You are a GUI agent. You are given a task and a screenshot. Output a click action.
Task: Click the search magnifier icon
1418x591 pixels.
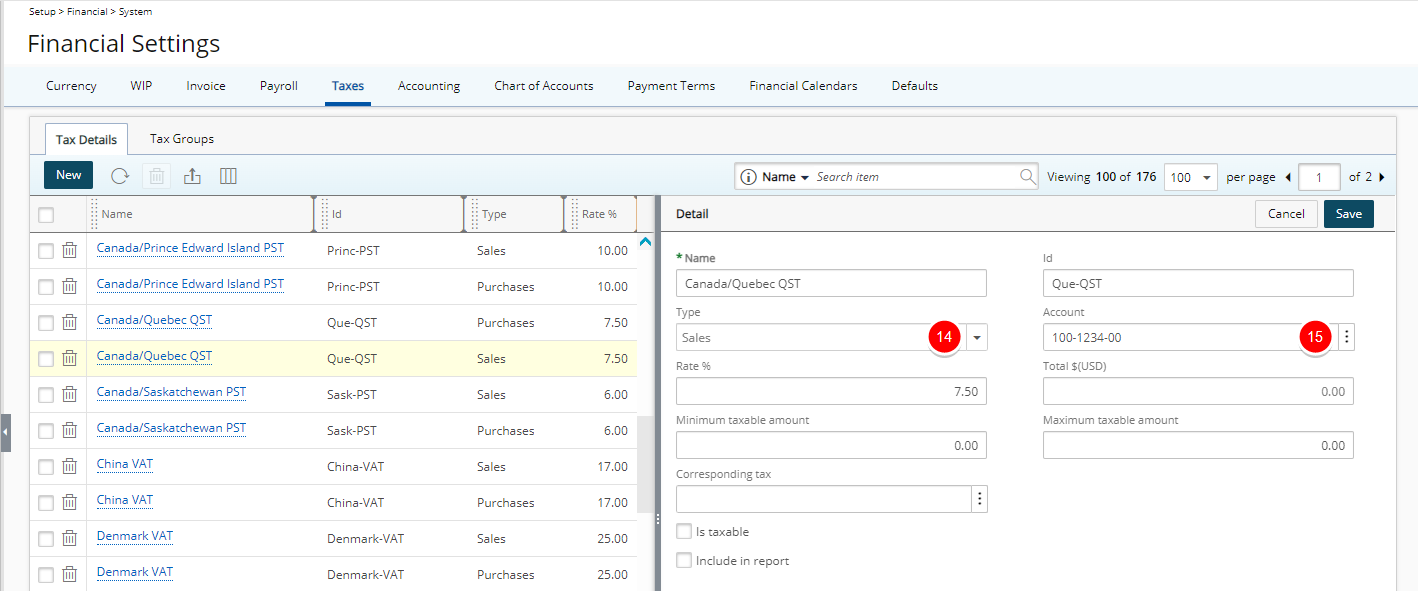coord(1028,177)
